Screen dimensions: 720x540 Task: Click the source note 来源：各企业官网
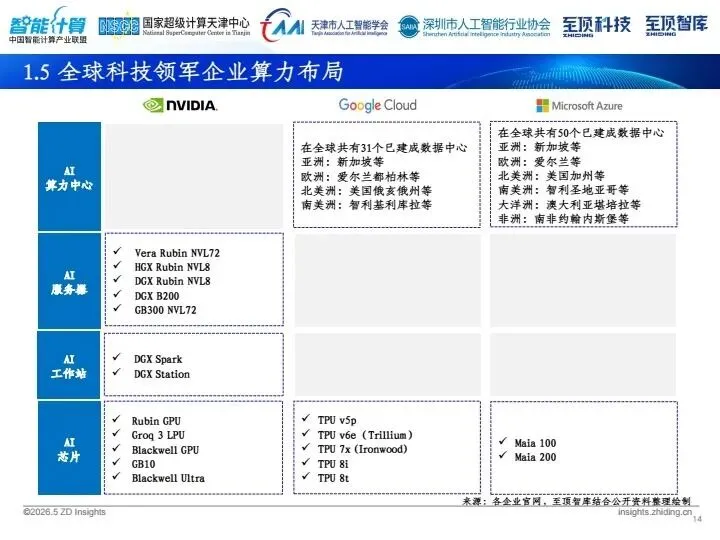(576, 501)
